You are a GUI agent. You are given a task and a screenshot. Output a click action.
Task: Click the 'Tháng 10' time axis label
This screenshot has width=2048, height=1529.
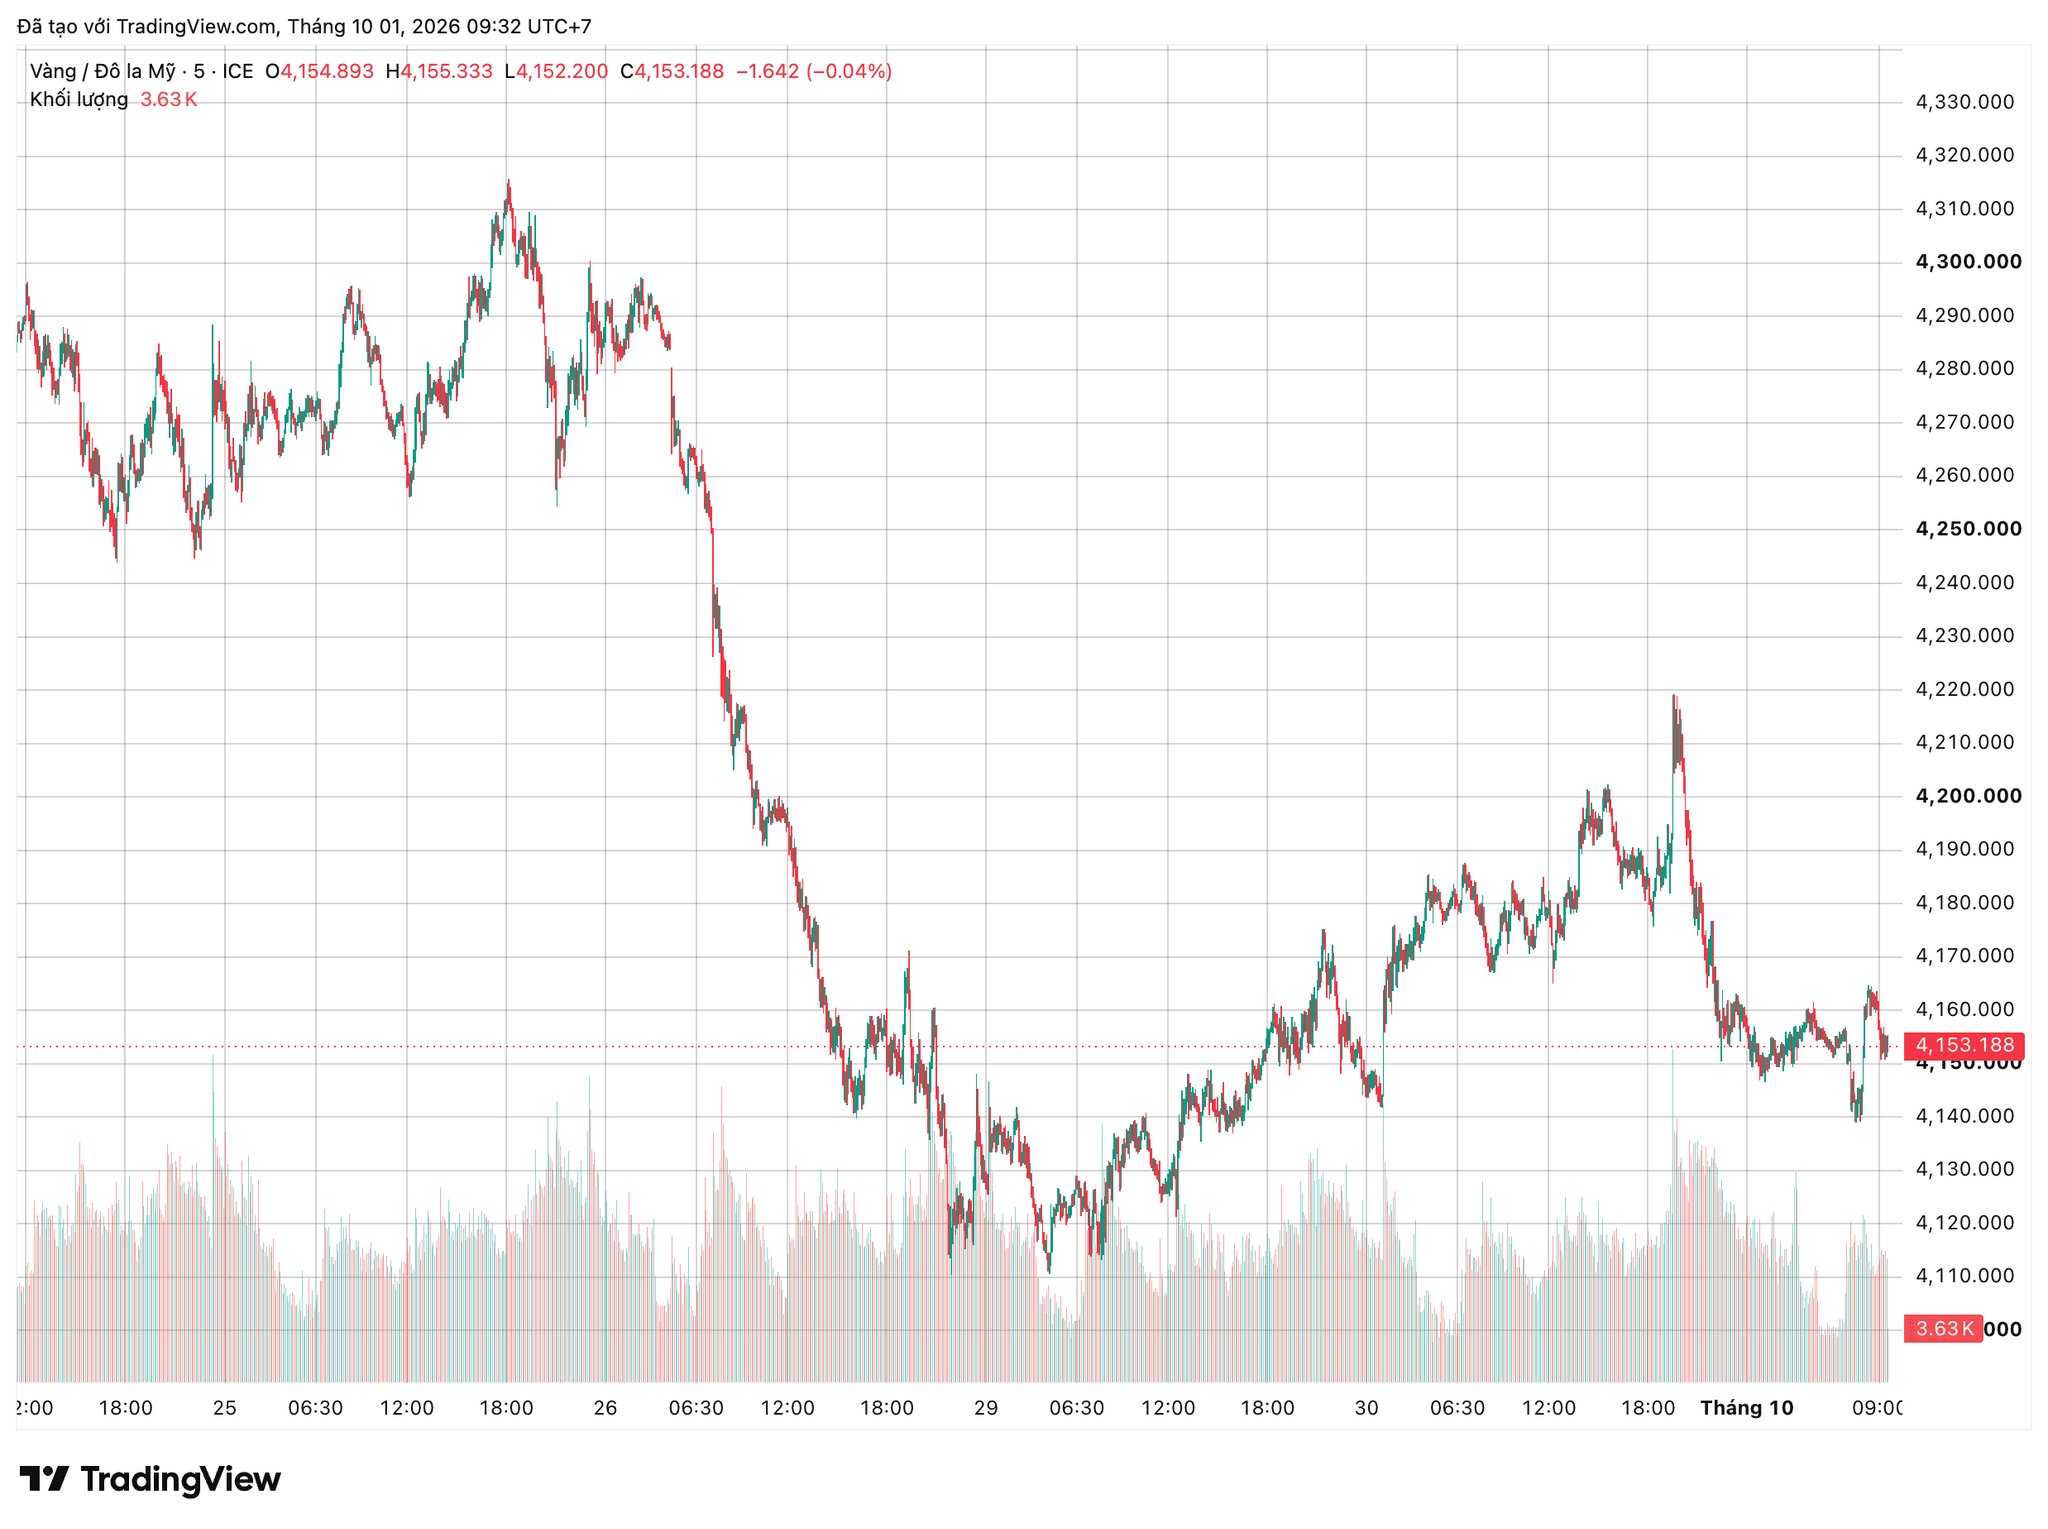[x=1747, y=1408]
